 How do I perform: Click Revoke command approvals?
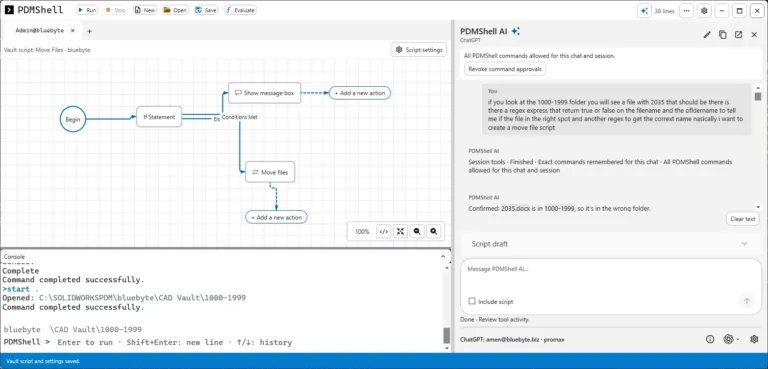click(x=505, y=69)
